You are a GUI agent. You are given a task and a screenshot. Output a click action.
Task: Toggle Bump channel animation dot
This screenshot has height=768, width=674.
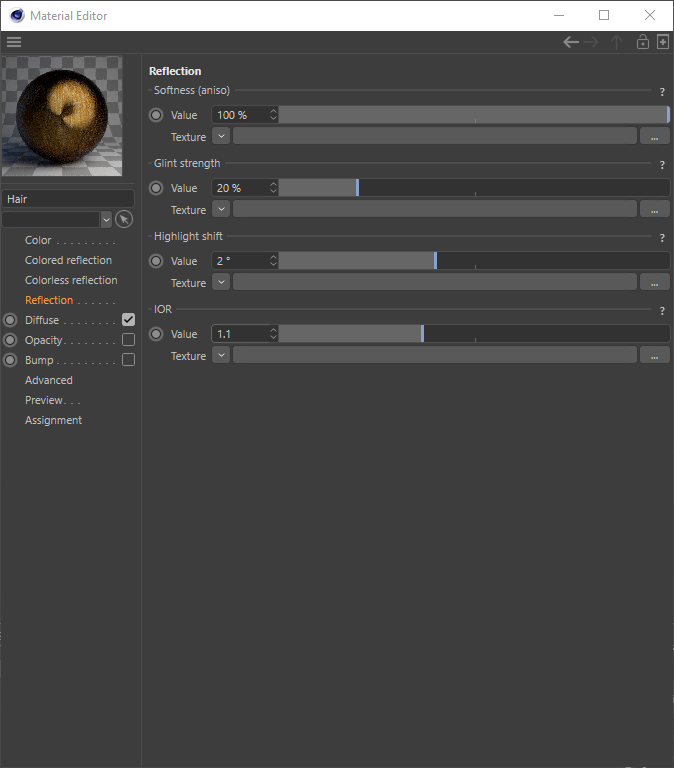pos(10,360)
